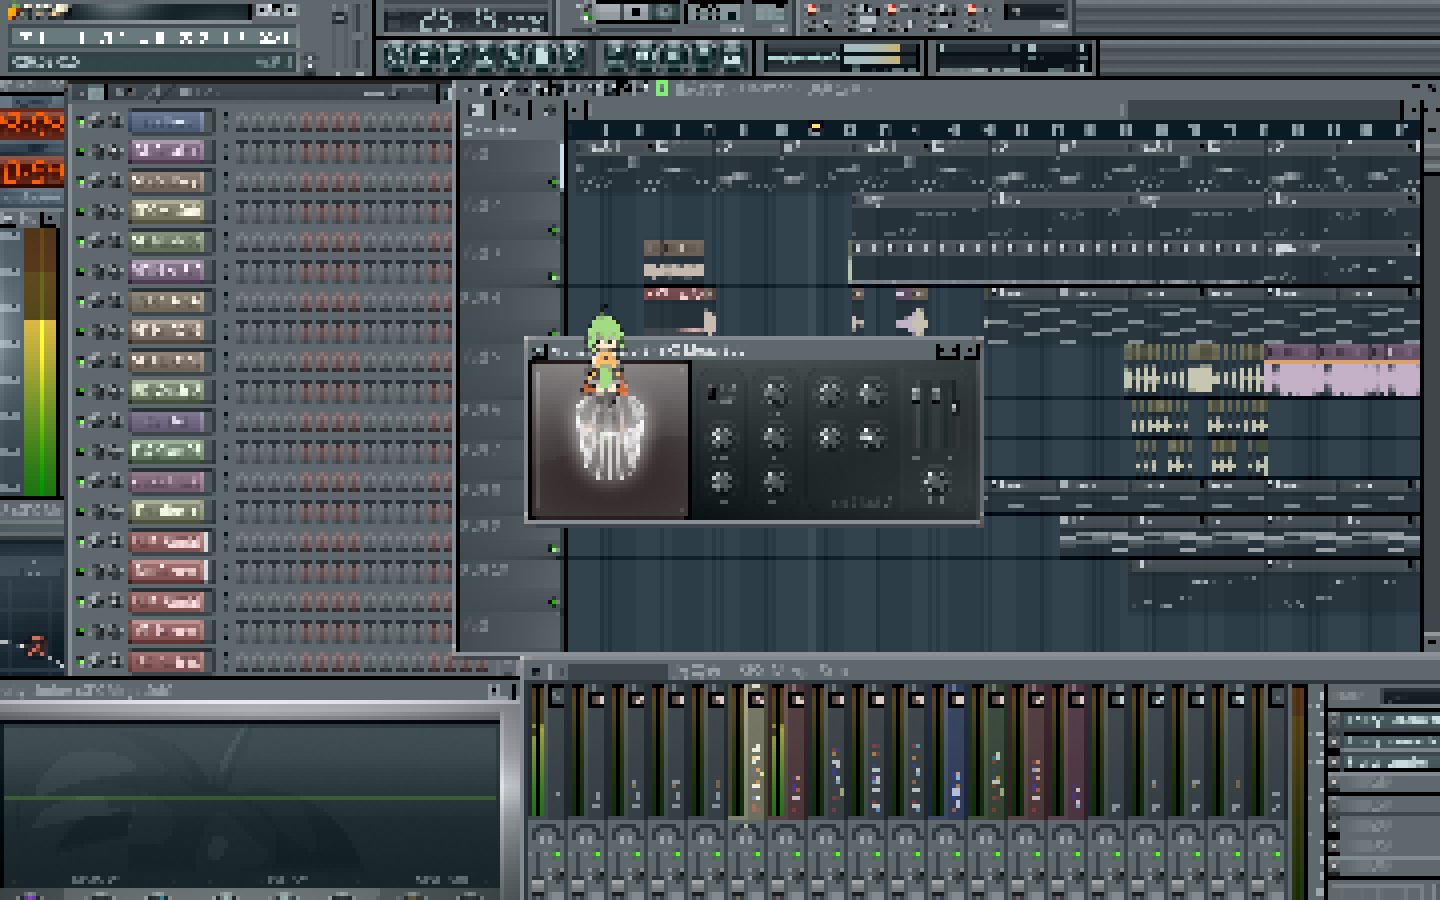The width and height of the screenshot is (1440, 900).
Task: Open the Piano Roll view shortcut icon
Action: click(674, 57)
